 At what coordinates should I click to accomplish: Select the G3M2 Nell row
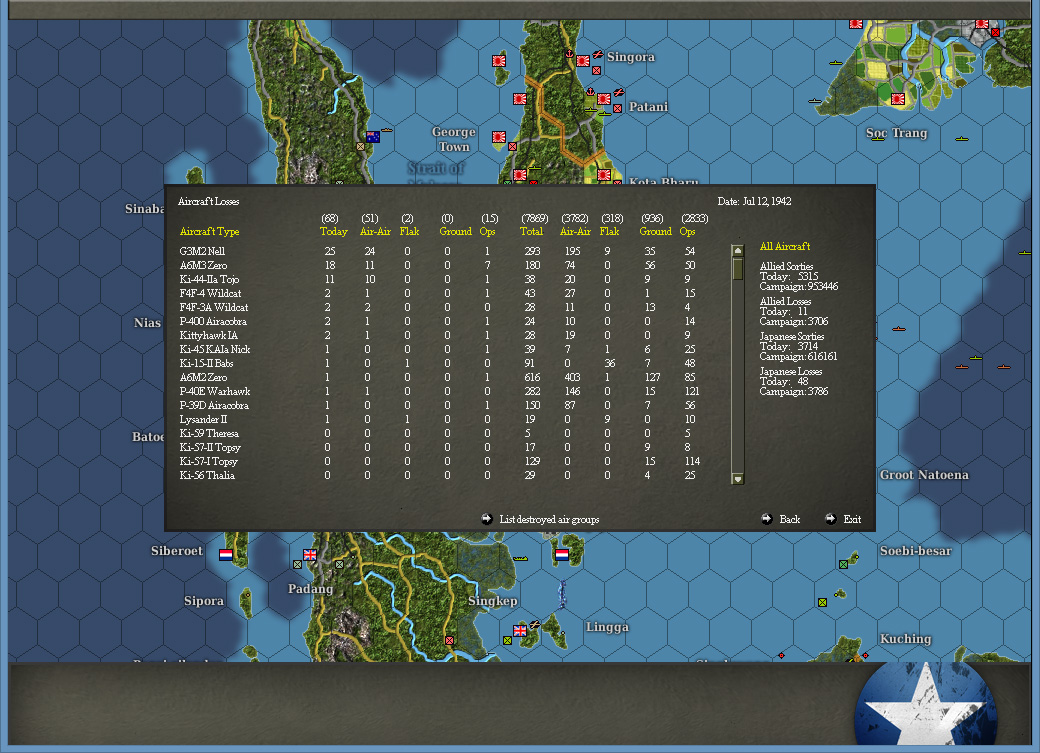pos(438,251)
